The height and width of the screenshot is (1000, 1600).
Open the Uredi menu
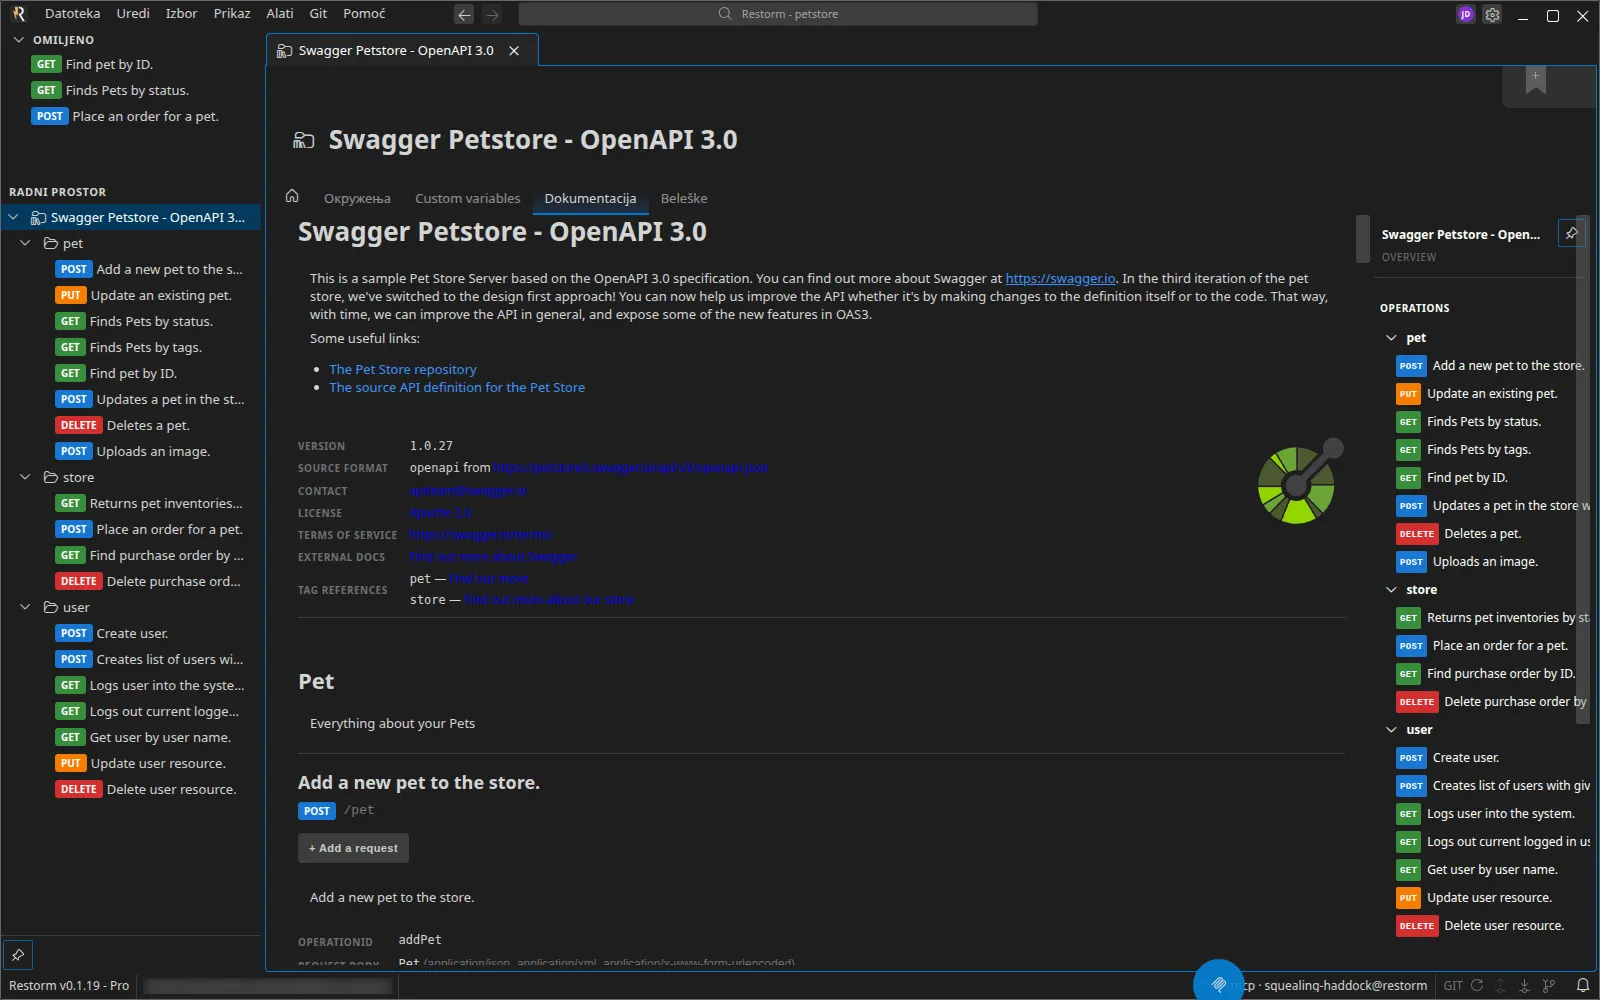pyautogui.click(x=133, y=14)
